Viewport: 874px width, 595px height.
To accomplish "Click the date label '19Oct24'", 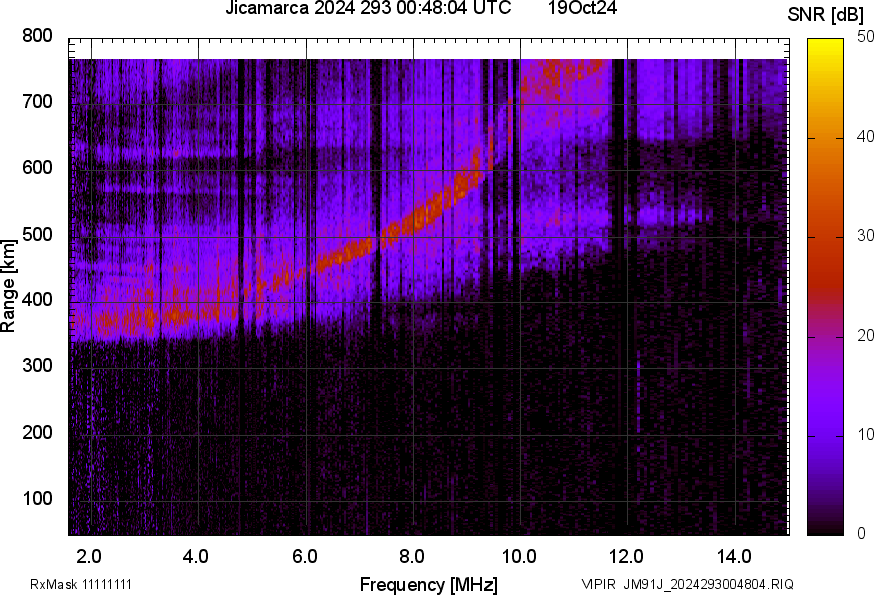I will [x=582, y=8].
